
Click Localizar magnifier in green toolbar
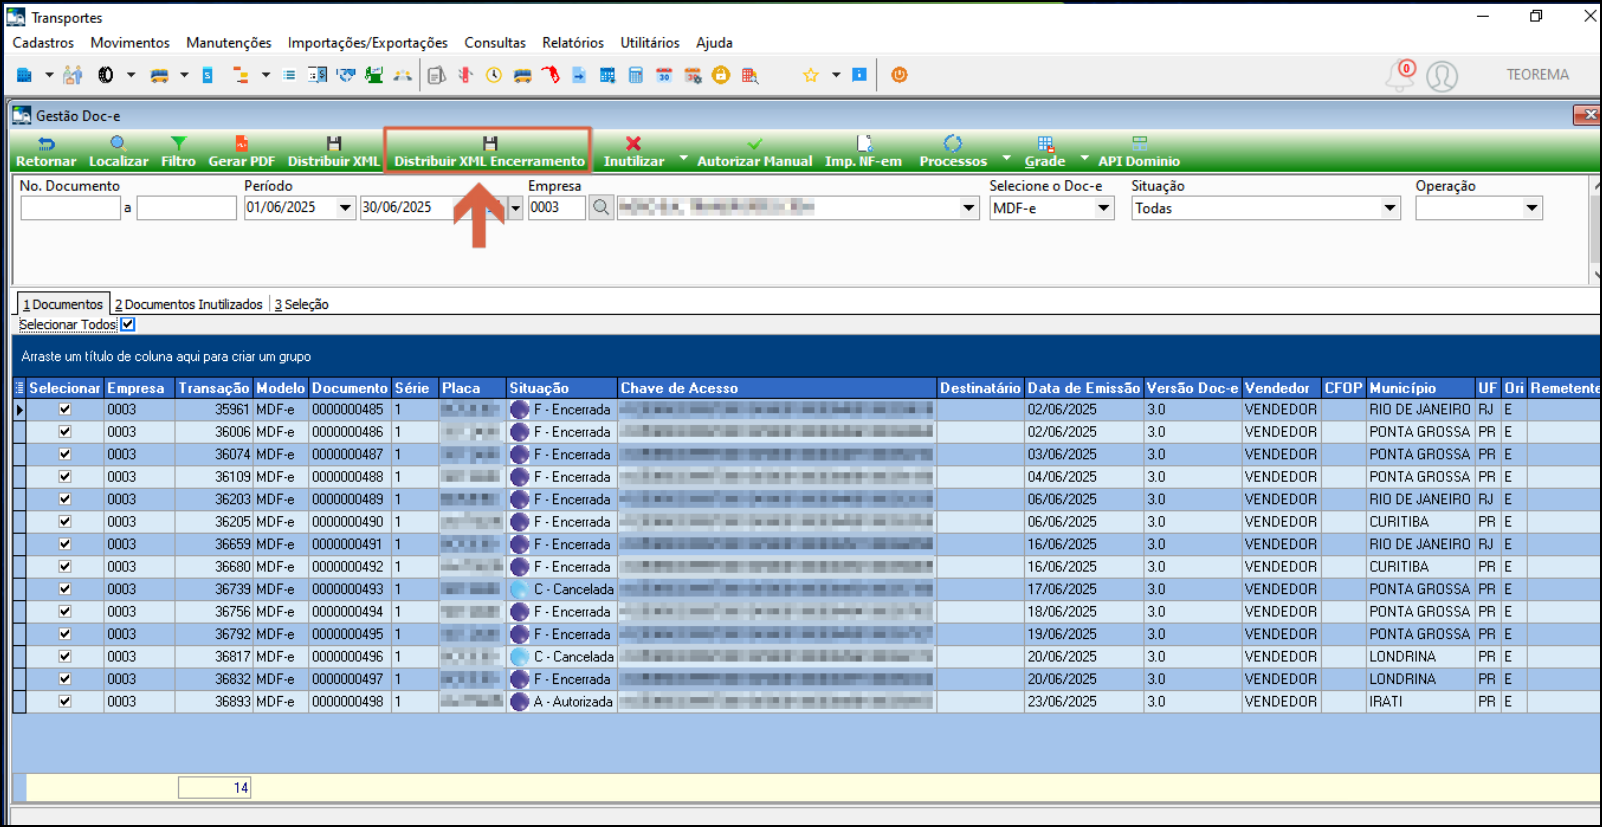point(118,152)
